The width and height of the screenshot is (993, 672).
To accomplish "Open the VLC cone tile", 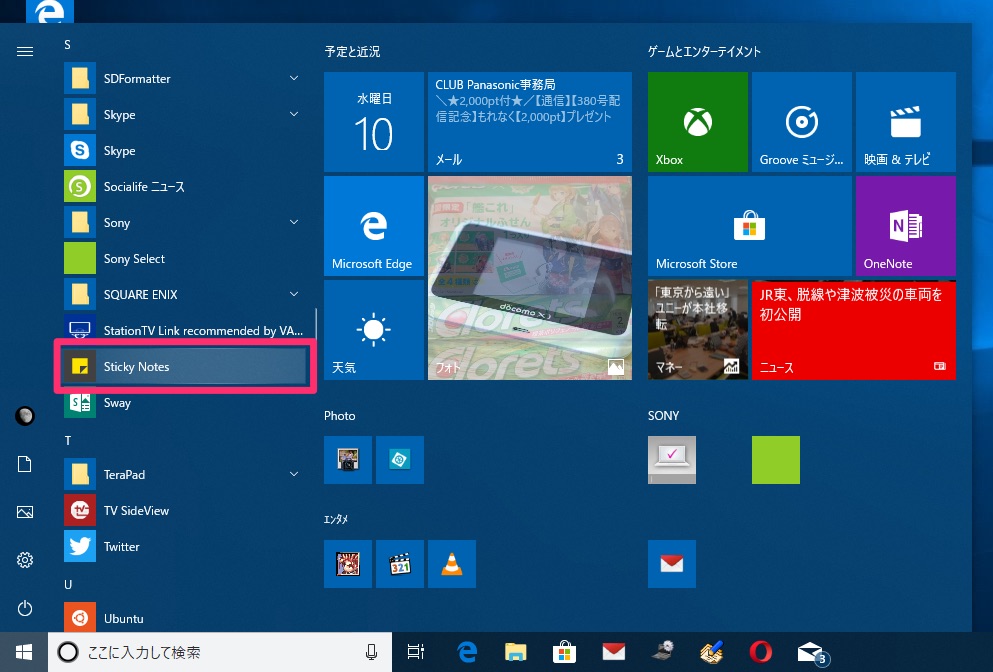I will [452, 564].
